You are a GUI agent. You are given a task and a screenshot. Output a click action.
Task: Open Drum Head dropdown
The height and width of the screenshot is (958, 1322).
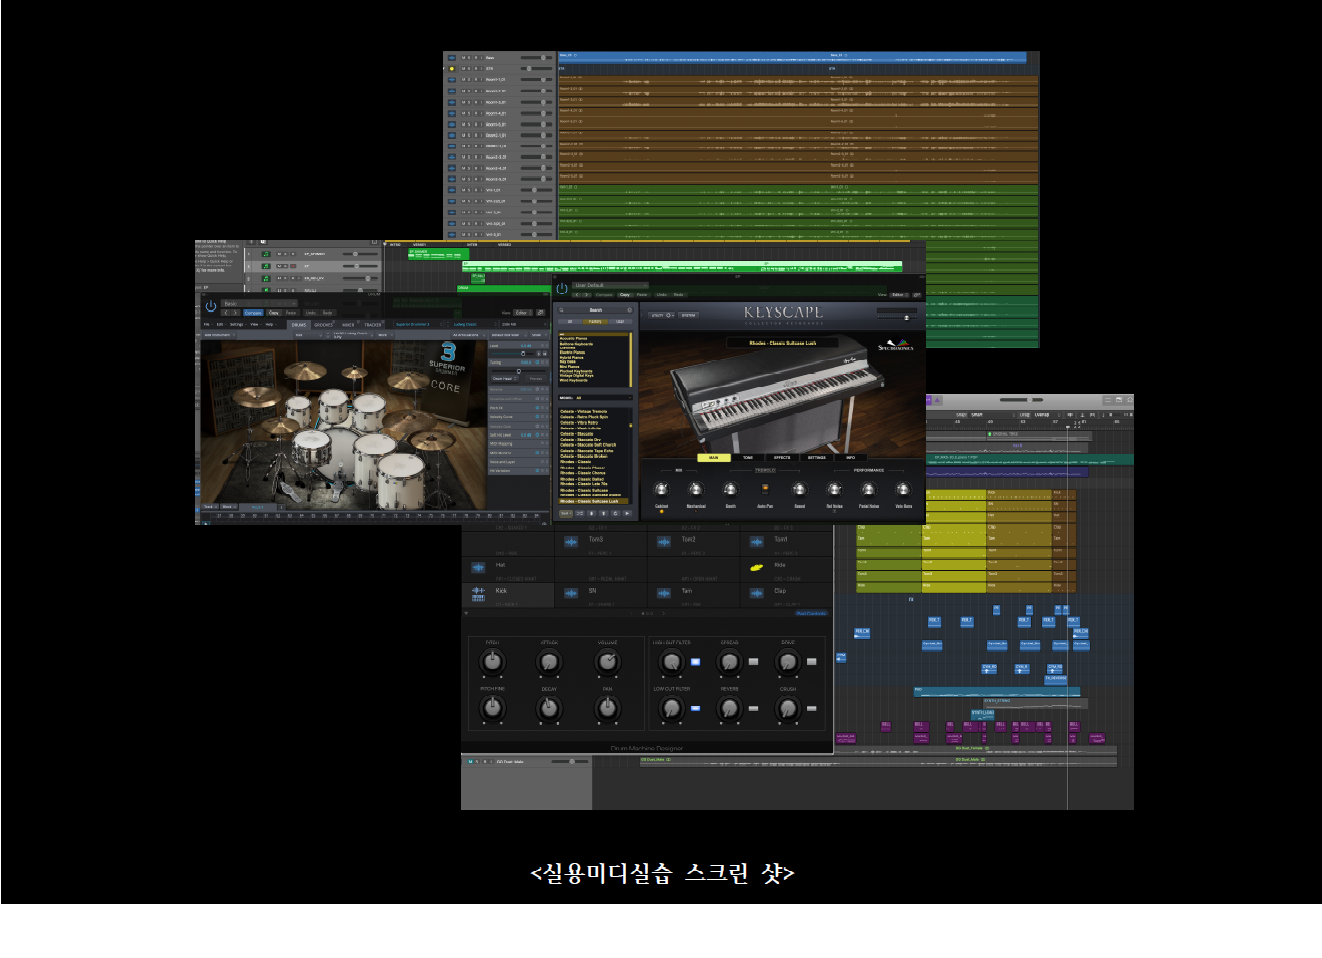point(504,378)
